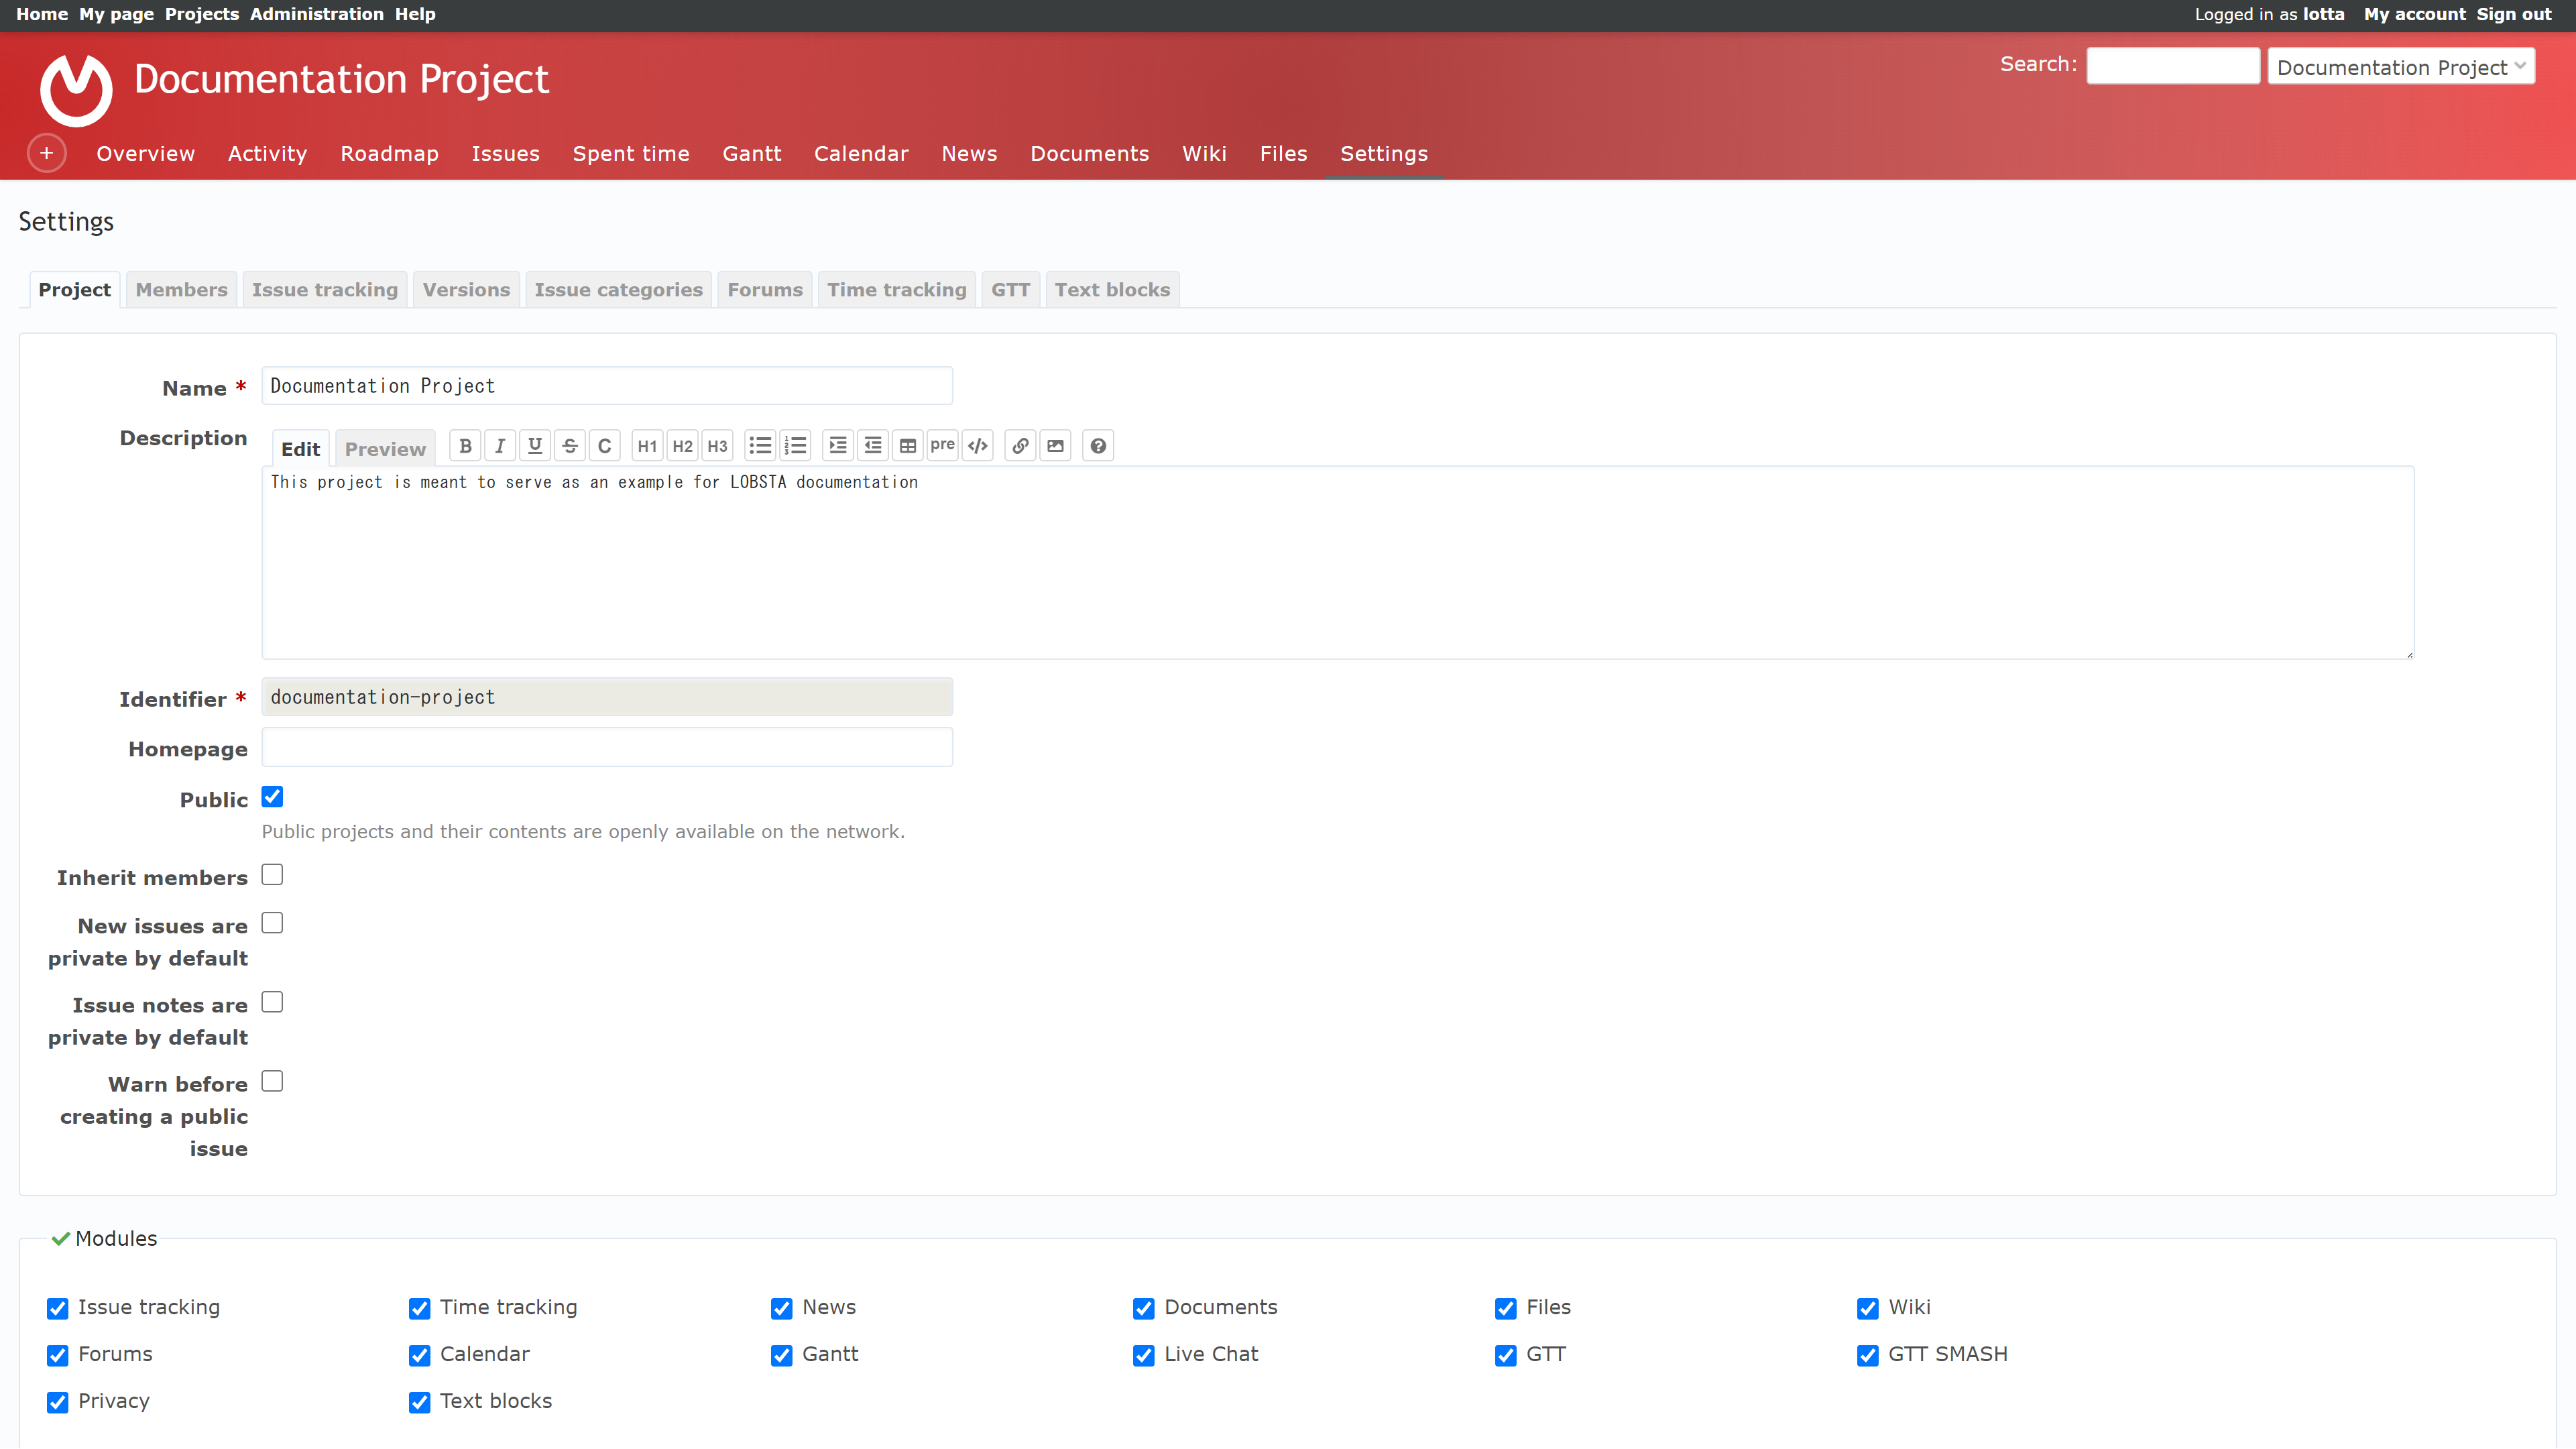Open the Roadmap menu item
Viewport: 2576px width, 1449px height.
tap(389, 154)
